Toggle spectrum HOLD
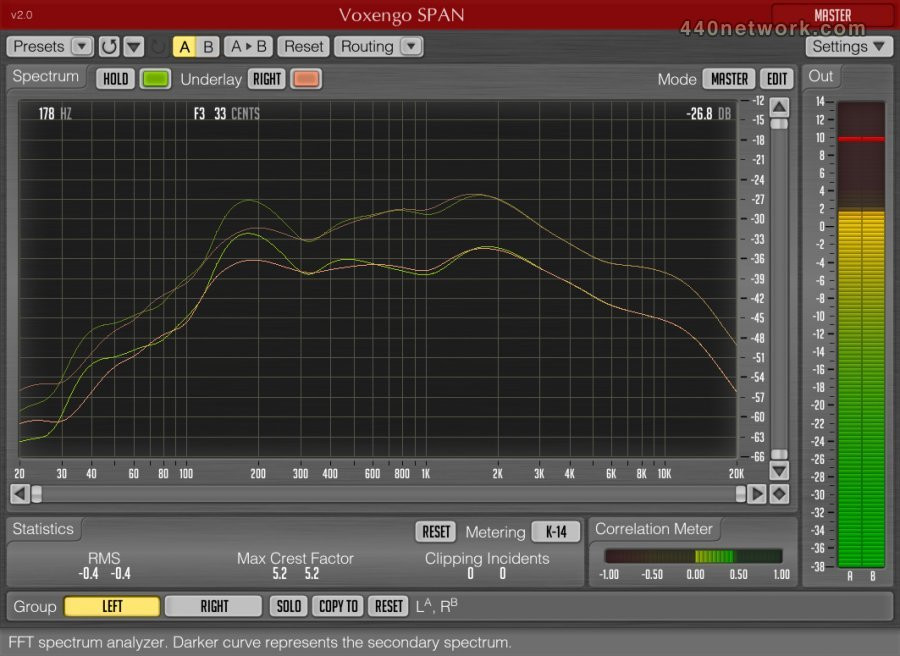900x656 pixels. 115,79
